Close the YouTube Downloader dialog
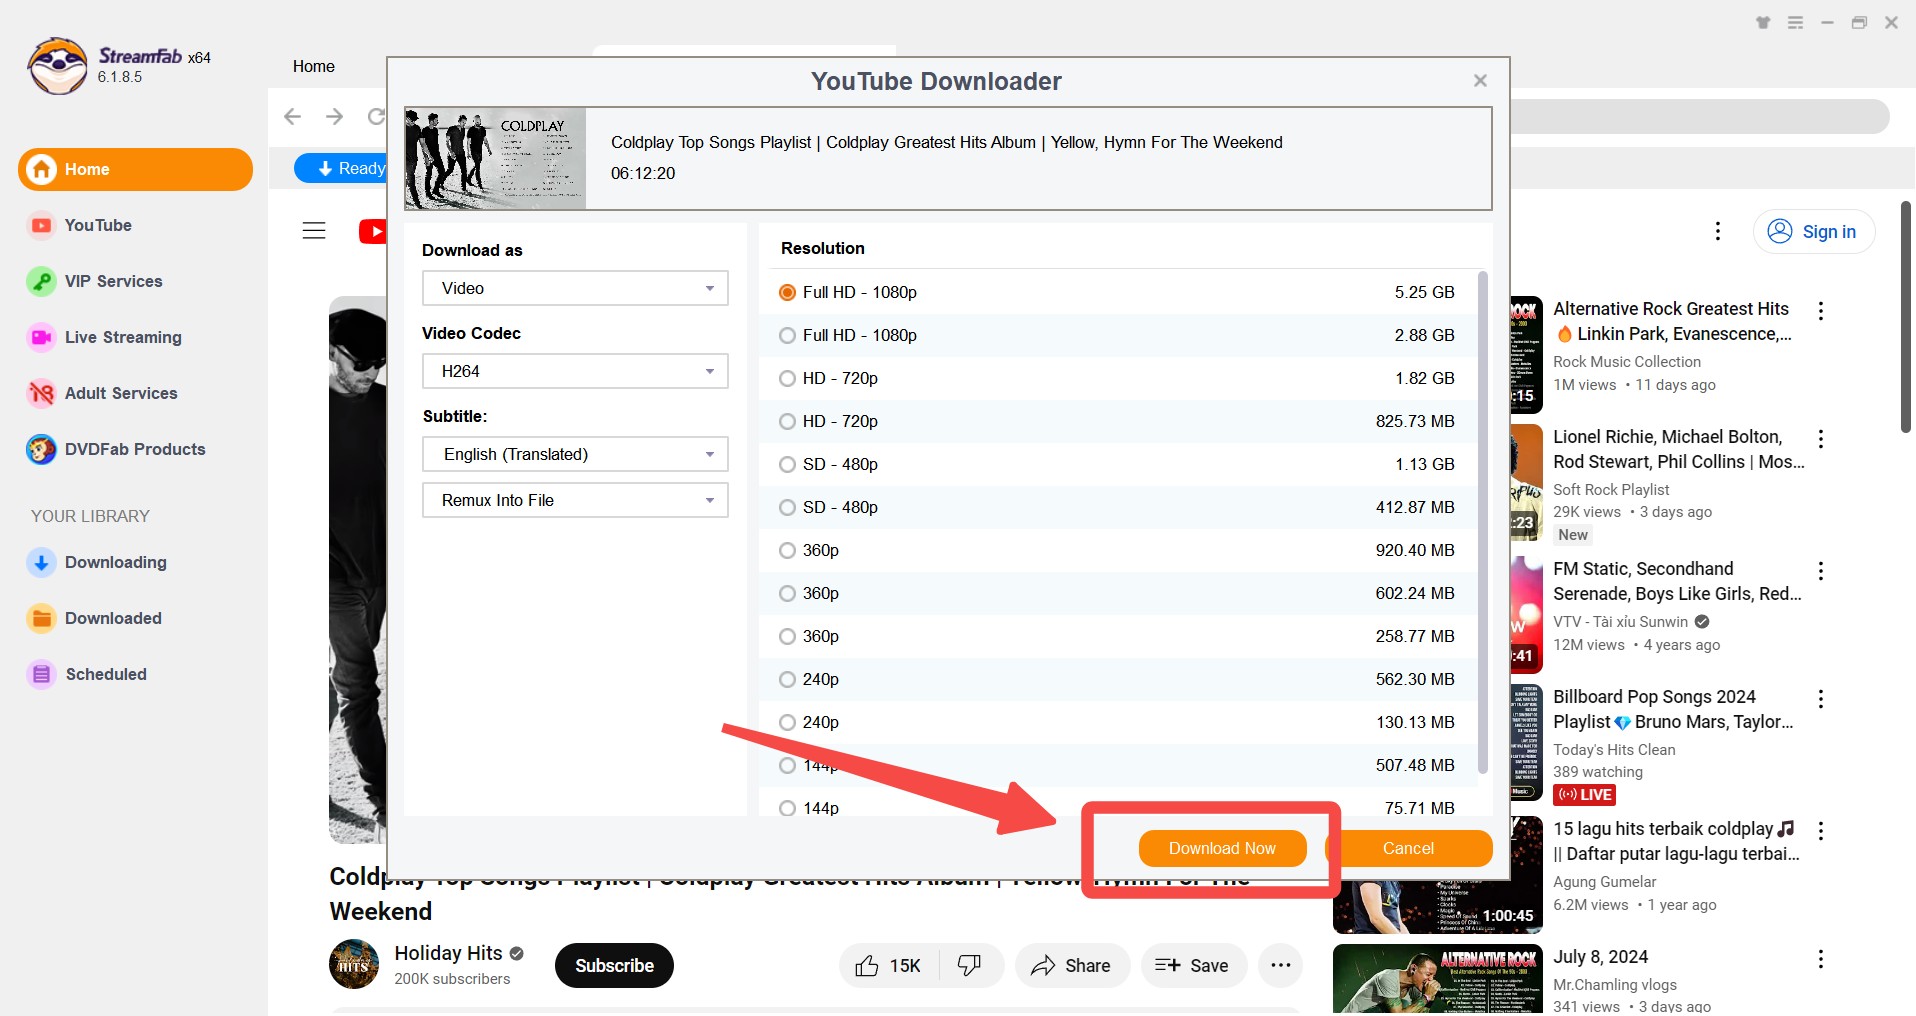 pyautogui.click(x=1480, y=81)
